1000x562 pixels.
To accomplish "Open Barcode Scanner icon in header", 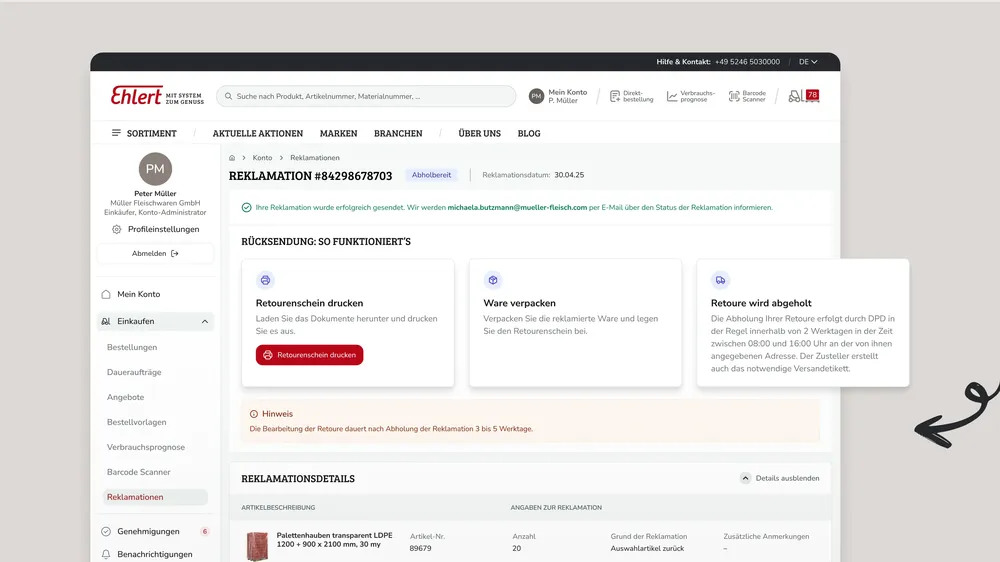I will [735, 96].
